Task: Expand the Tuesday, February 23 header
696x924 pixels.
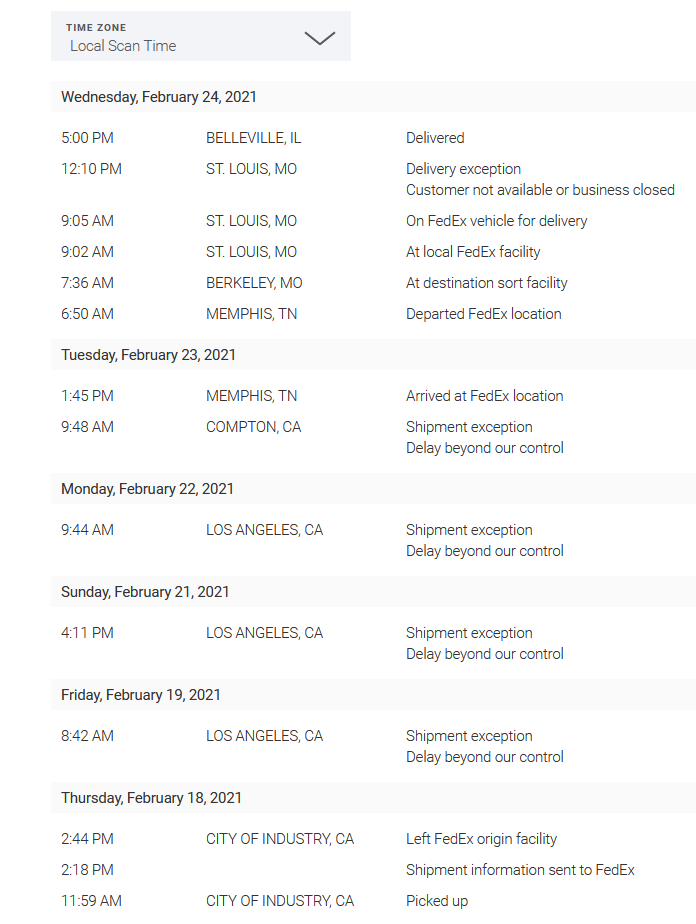Action: pyautogui.click(x=149, y=354)
